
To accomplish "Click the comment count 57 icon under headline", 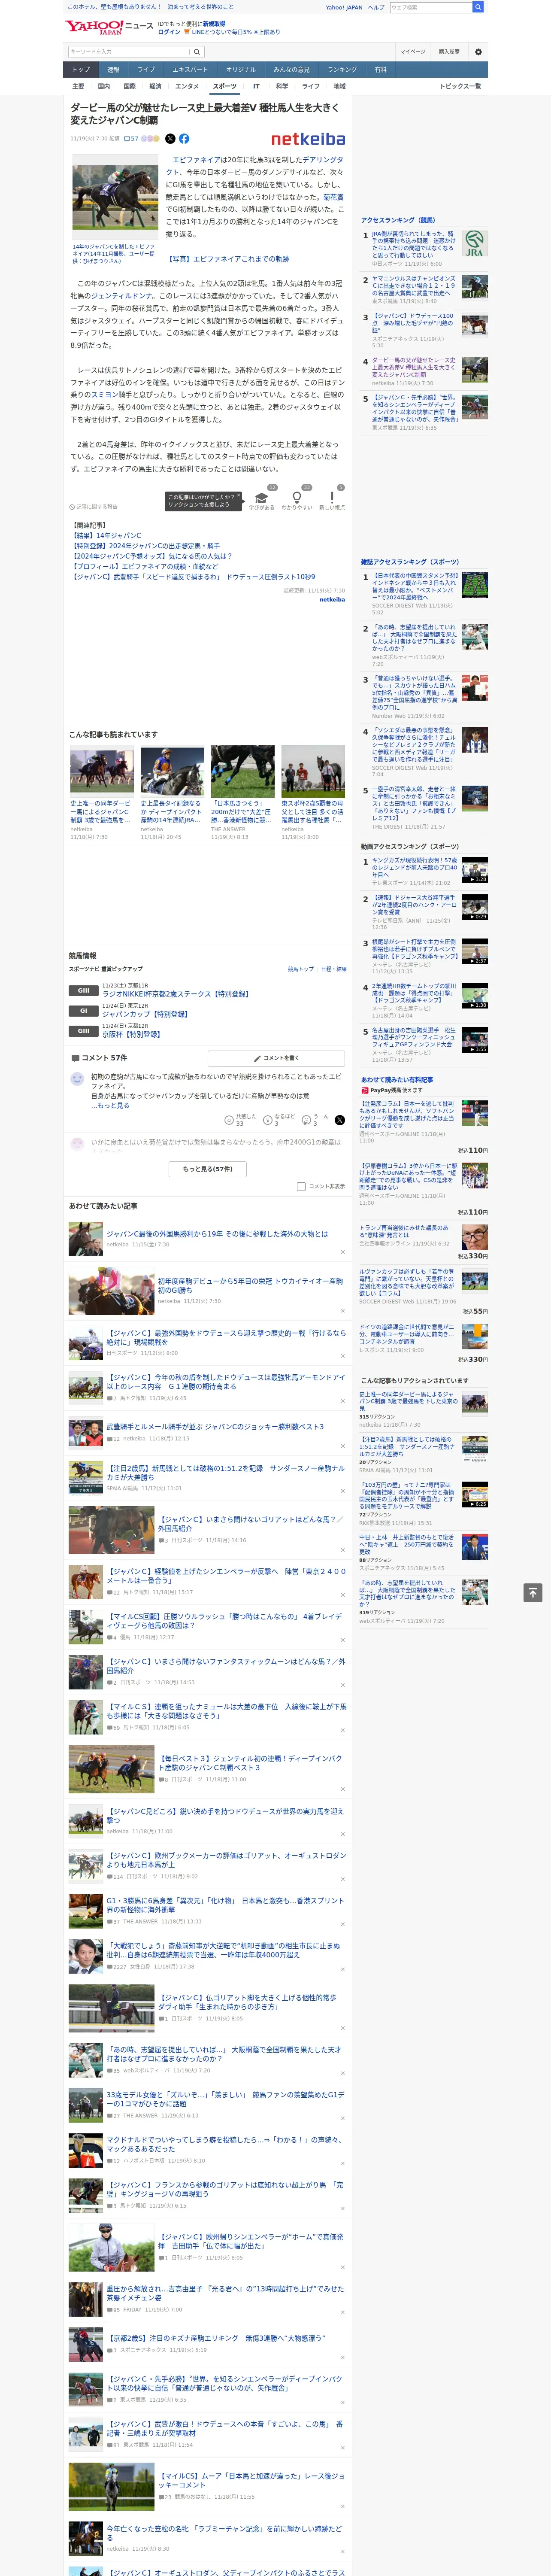I will (130, 139).
